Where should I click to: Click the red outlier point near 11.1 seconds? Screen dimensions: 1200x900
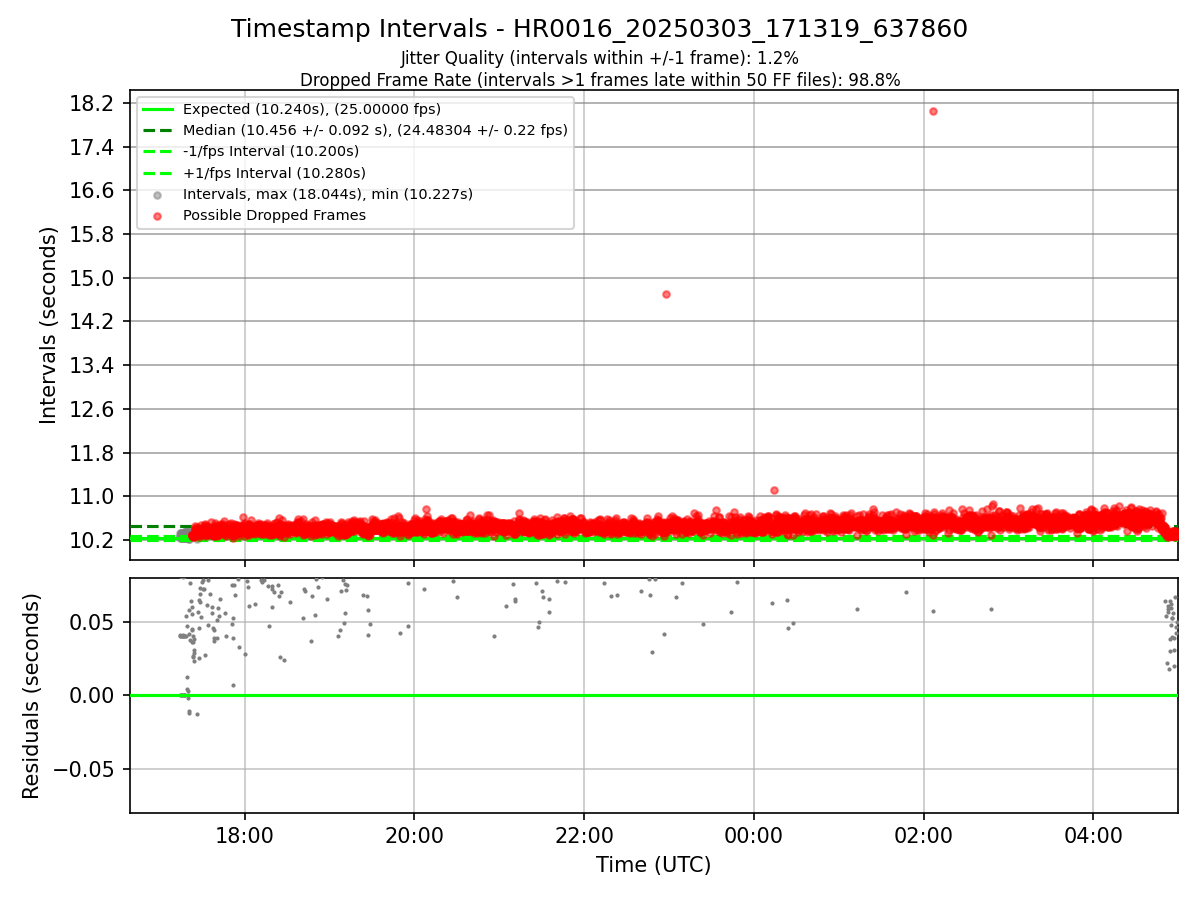point(774,490)
